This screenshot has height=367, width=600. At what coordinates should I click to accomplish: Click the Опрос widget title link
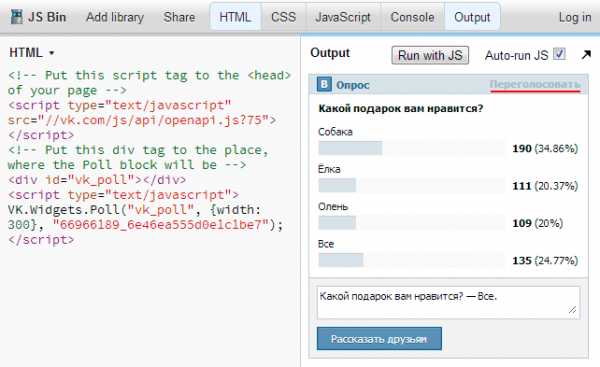pos(352,85)
